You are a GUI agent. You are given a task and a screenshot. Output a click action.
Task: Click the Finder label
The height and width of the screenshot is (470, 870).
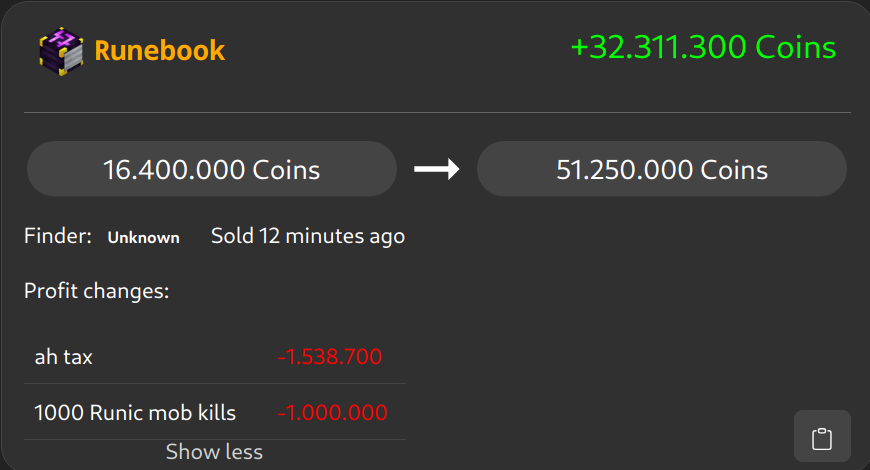click(x=58, y=237)
